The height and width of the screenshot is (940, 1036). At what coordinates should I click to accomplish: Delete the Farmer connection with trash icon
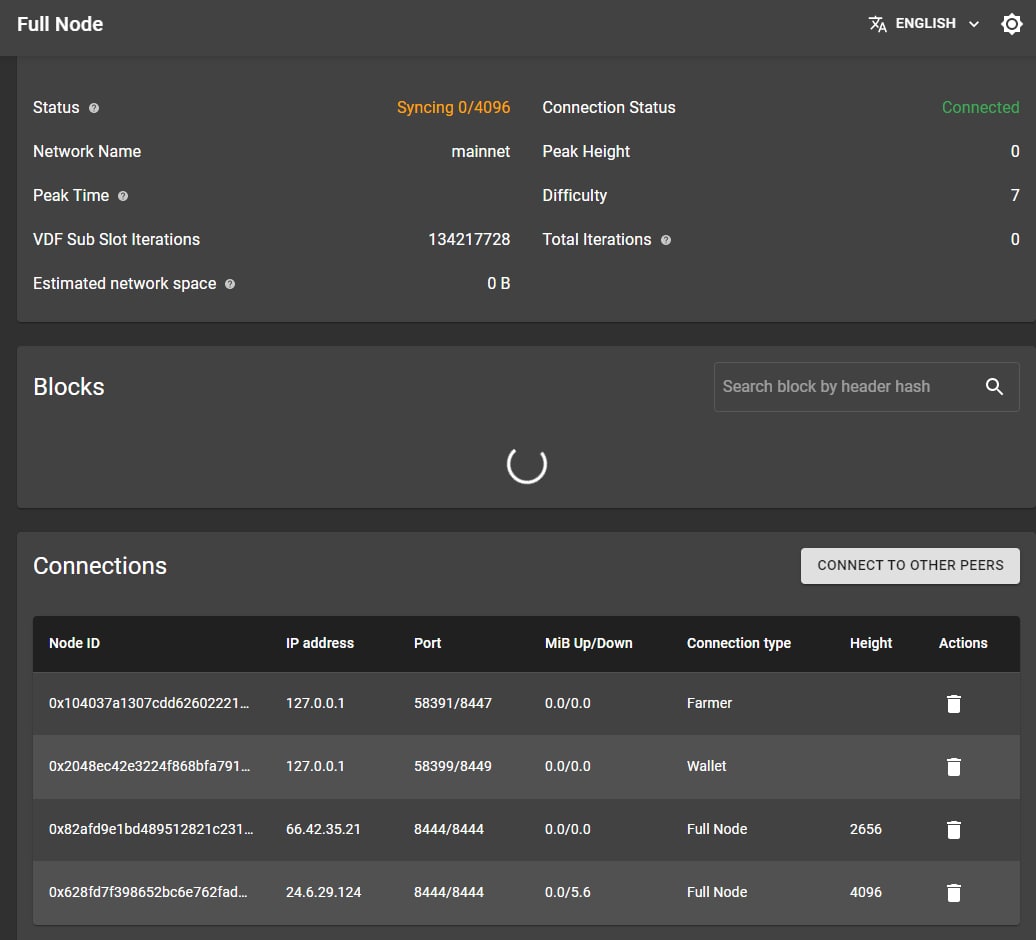coord(953,704)
